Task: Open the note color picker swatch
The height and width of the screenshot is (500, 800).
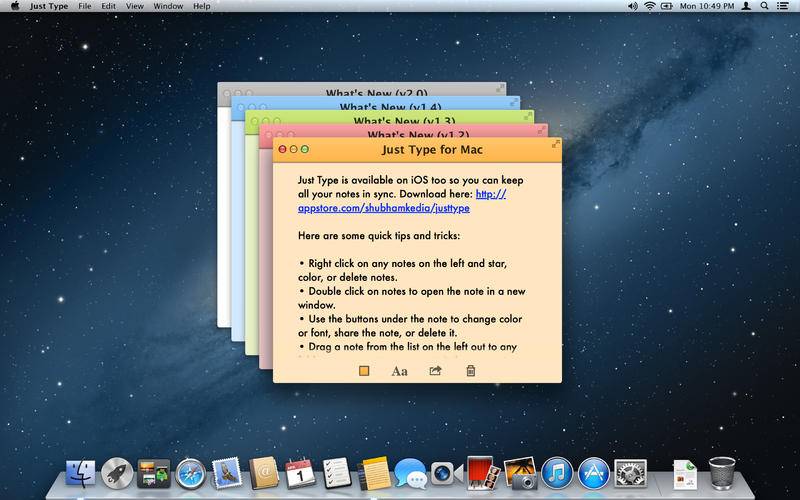Action: pos(364,371)
